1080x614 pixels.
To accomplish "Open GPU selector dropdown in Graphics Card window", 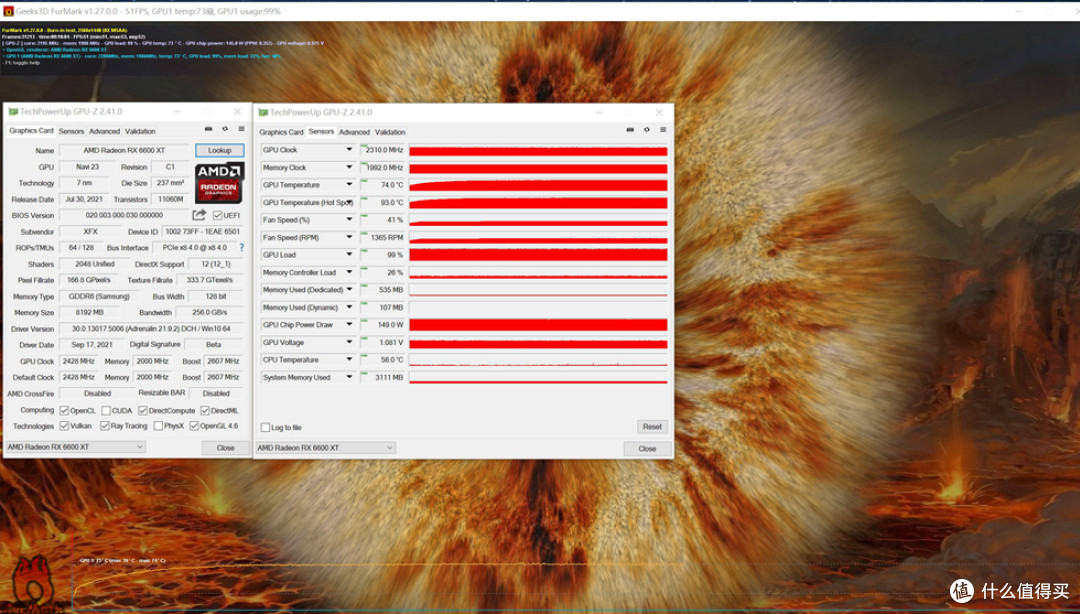I will [75, 447].
